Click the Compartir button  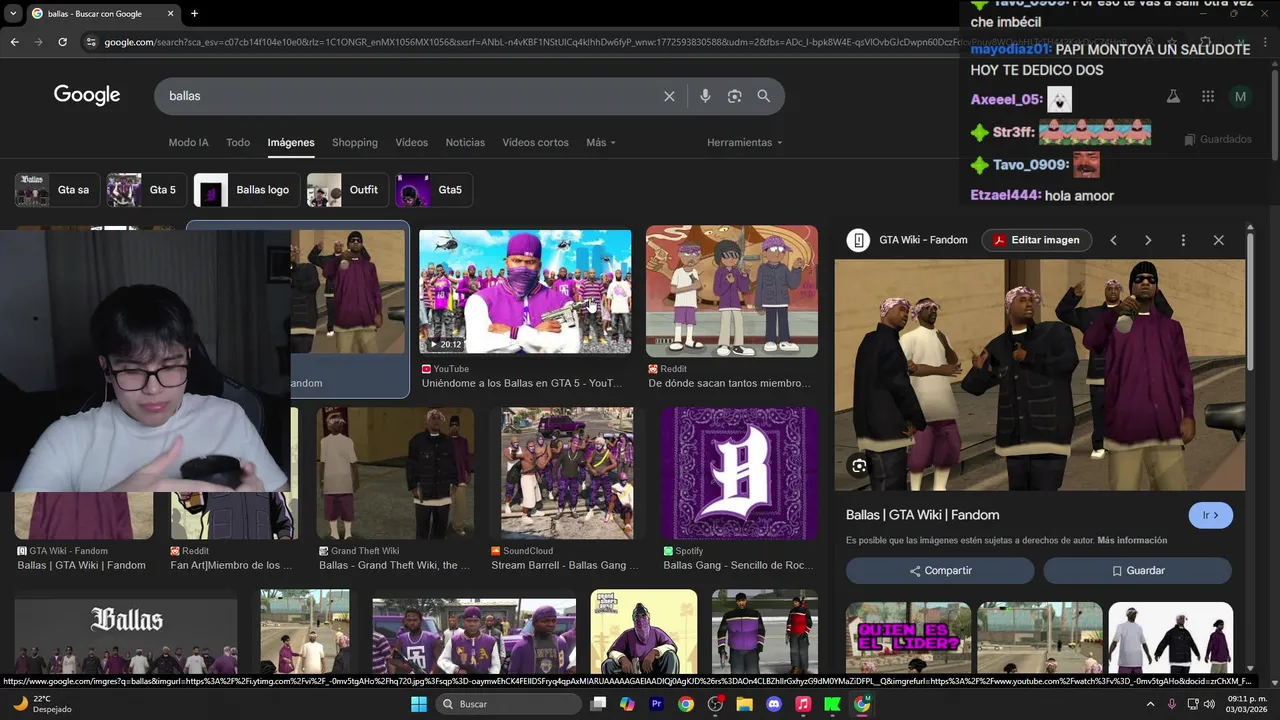940,571
